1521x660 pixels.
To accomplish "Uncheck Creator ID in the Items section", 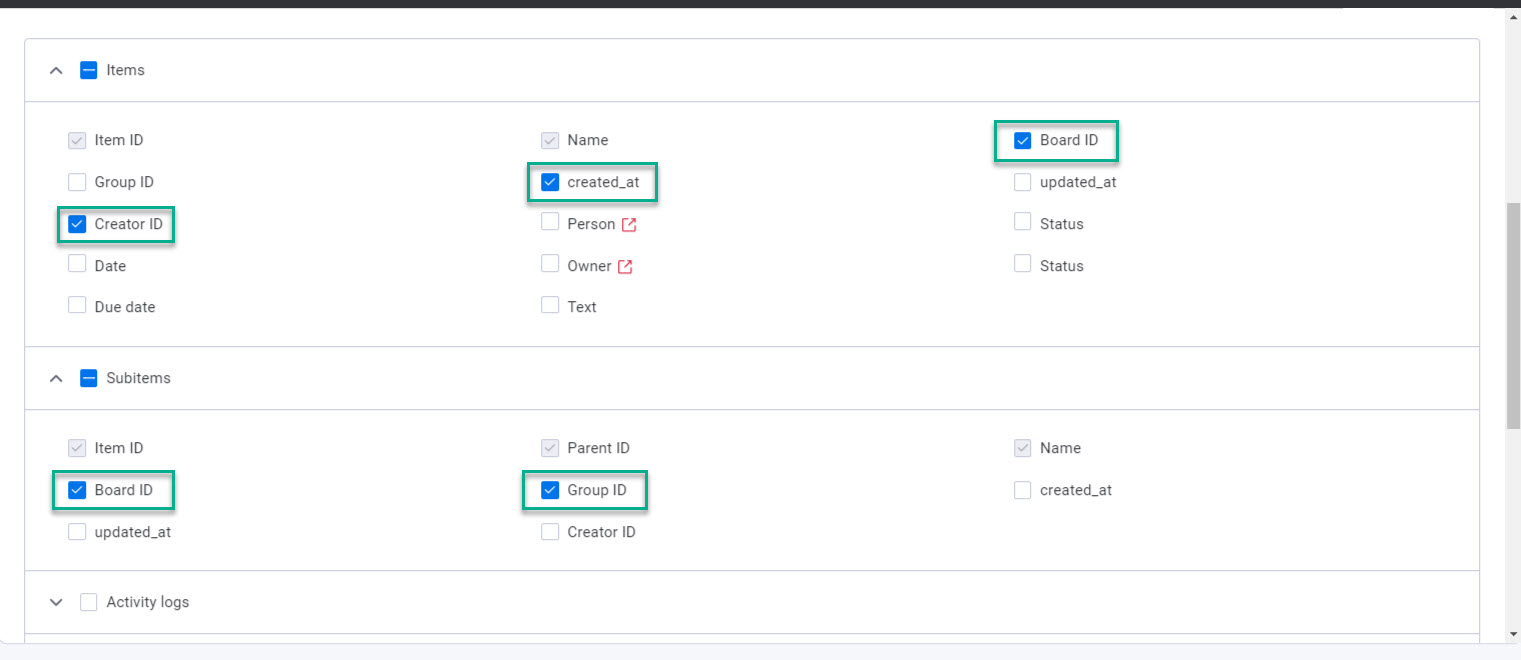I will click(77, 225).
